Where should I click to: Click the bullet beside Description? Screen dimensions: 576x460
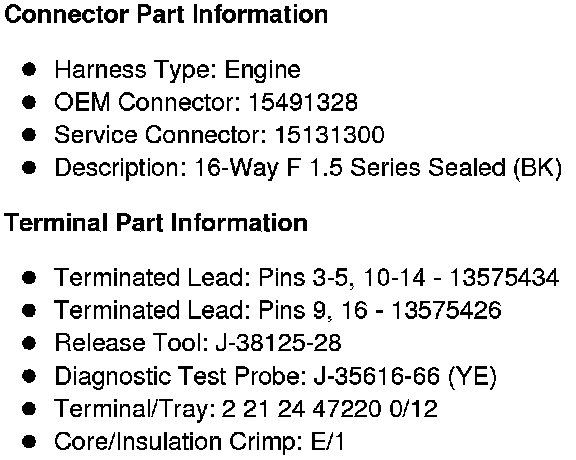point(29,168)
